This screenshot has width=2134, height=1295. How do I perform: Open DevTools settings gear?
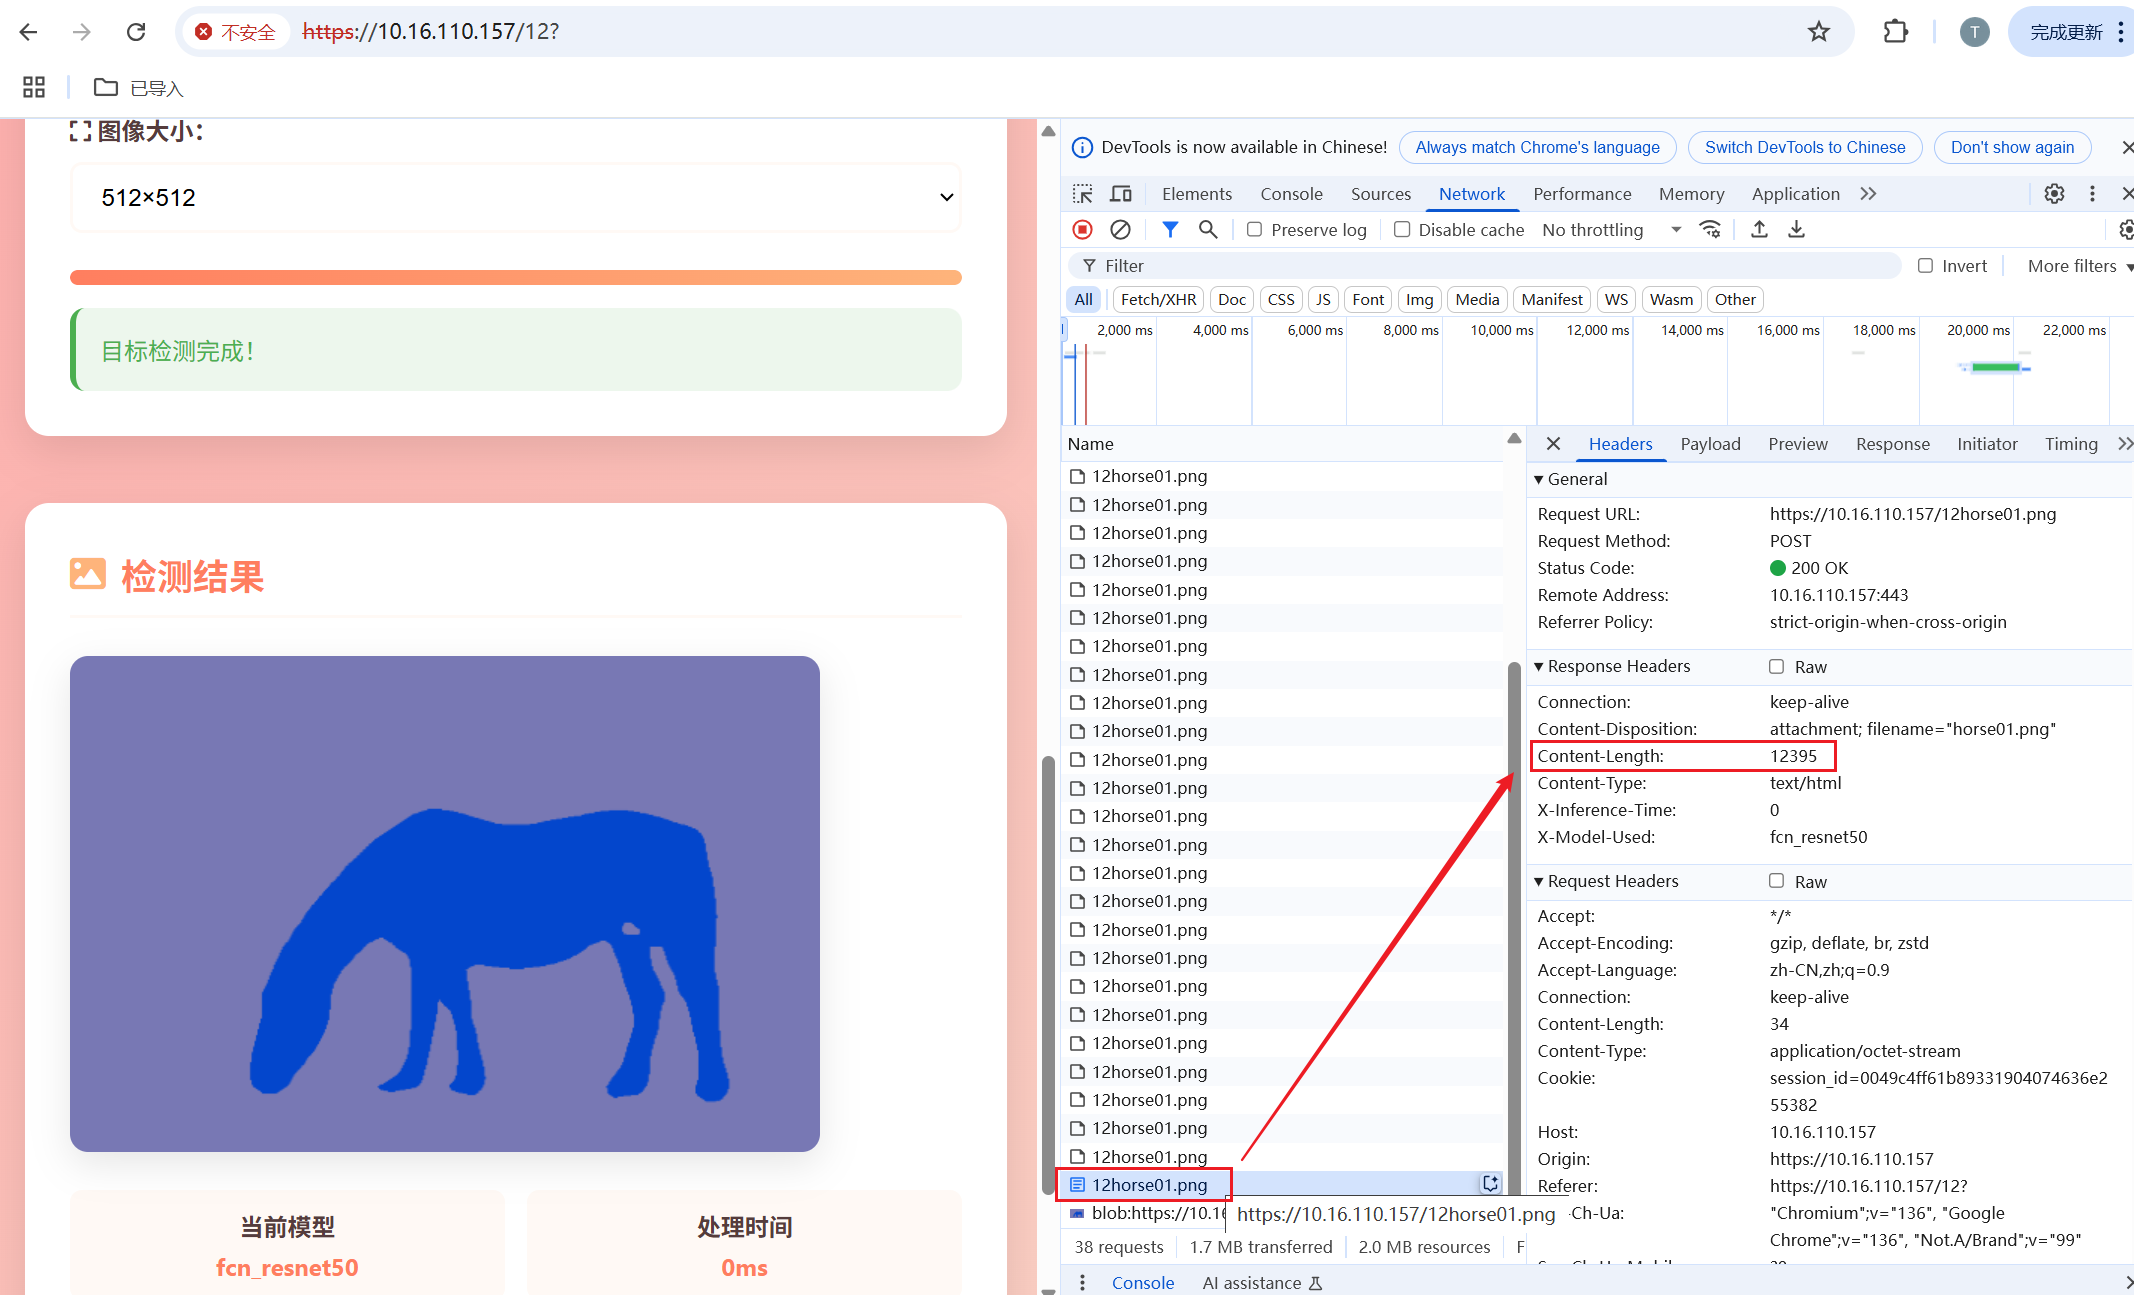tap(2054, 194)
